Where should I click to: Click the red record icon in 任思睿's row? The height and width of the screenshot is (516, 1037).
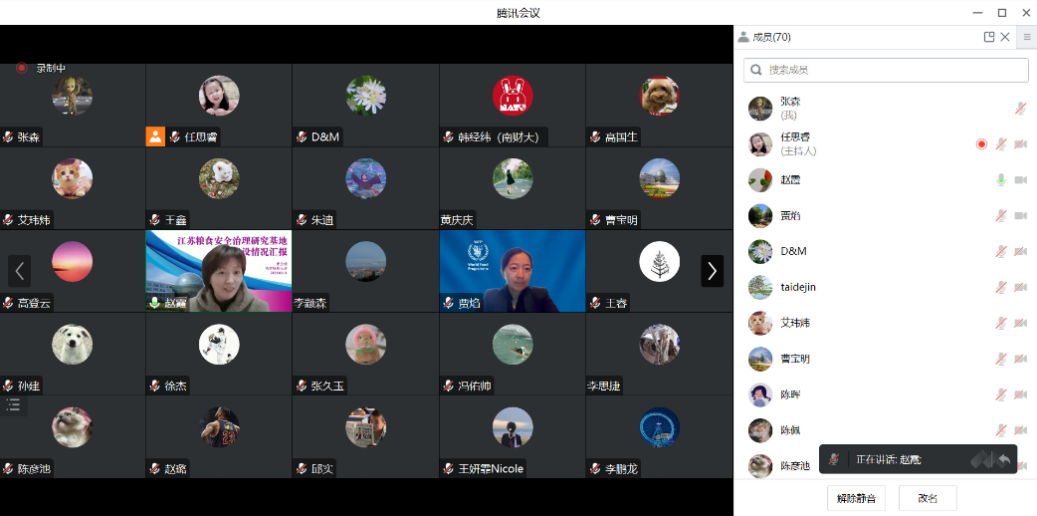[x=981, y=144]
